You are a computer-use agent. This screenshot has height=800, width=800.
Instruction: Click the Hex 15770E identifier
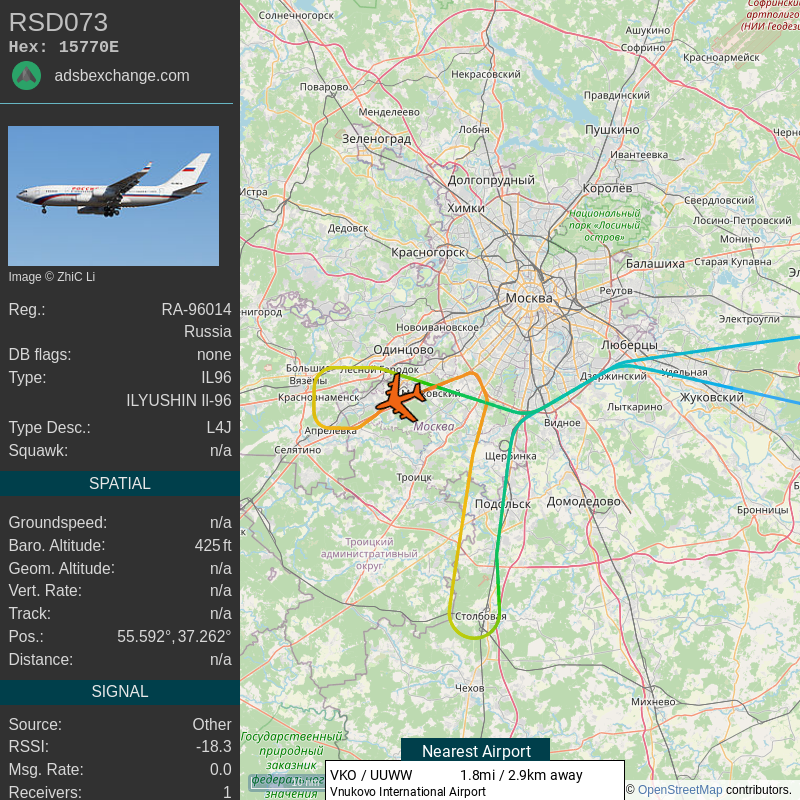click(x=64, y=47)
